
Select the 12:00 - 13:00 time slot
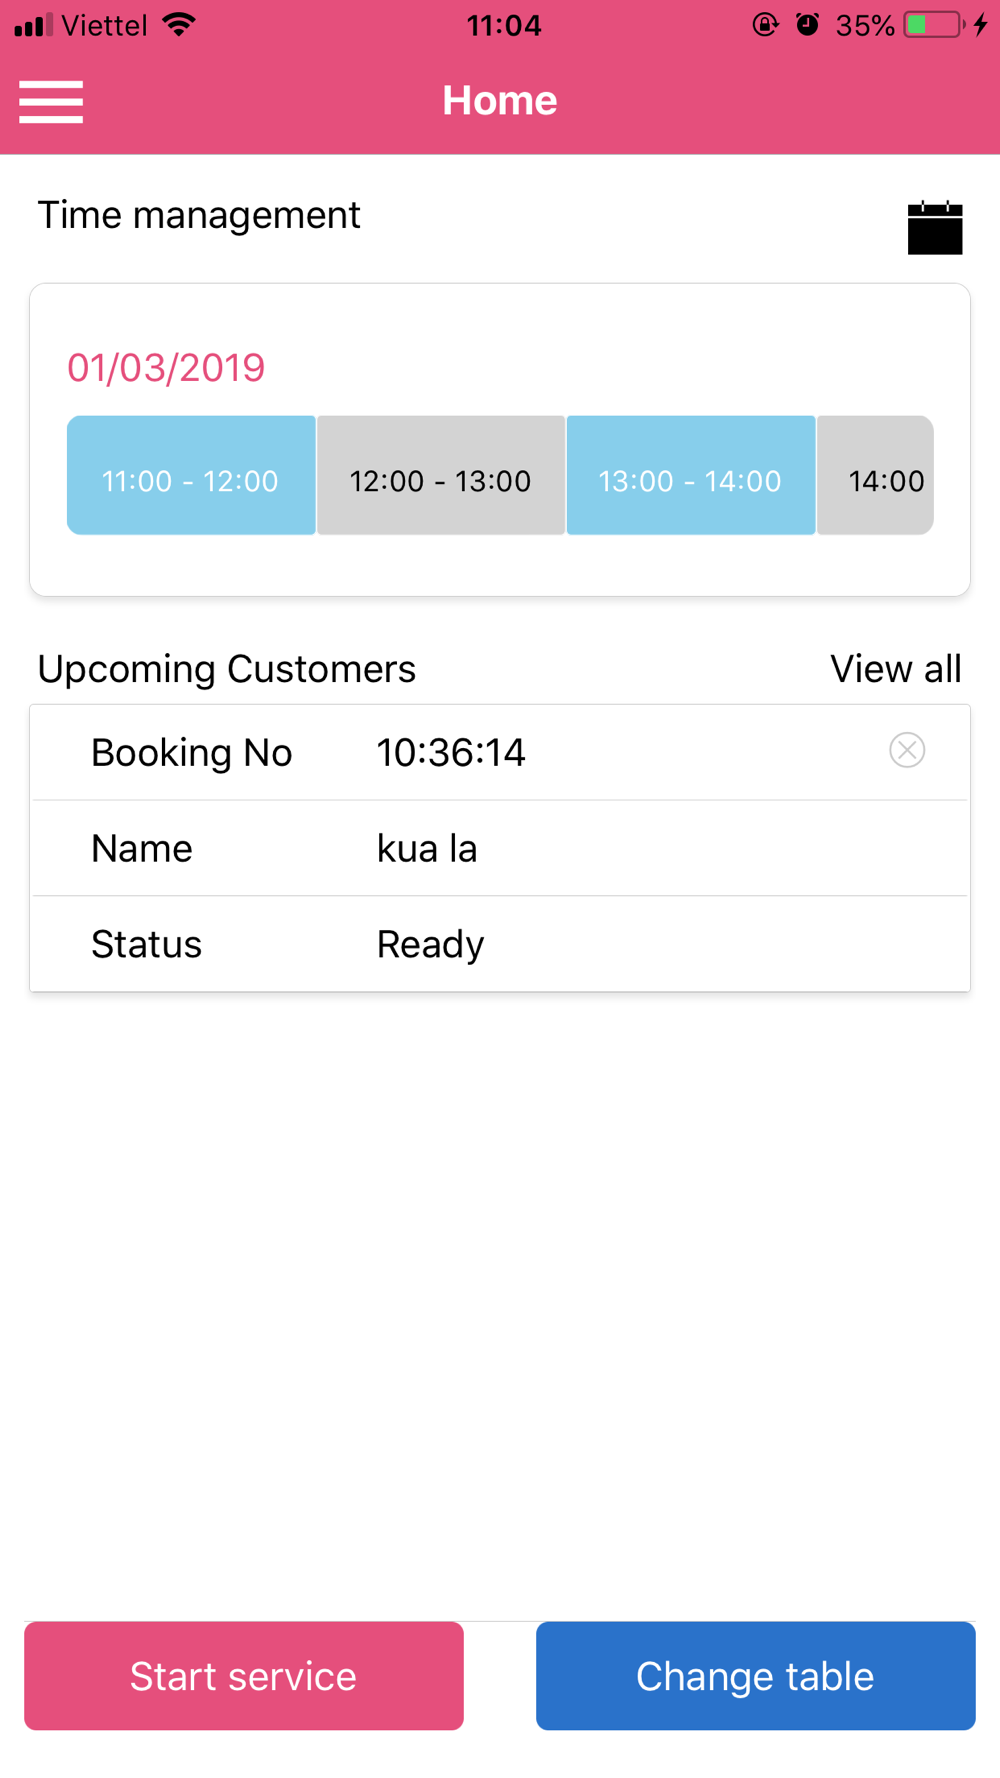click(441, 475)
